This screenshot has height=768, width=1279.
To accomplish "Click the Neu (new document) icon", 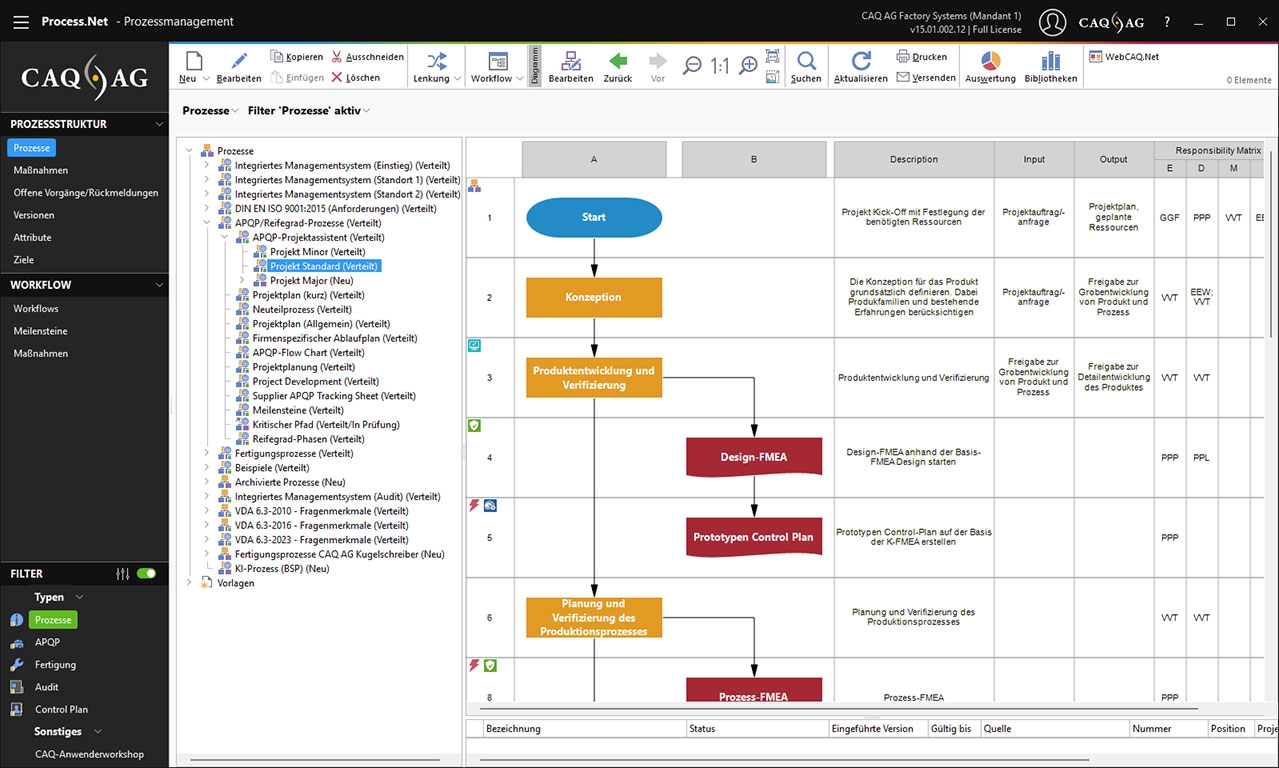I will point(194,61).
